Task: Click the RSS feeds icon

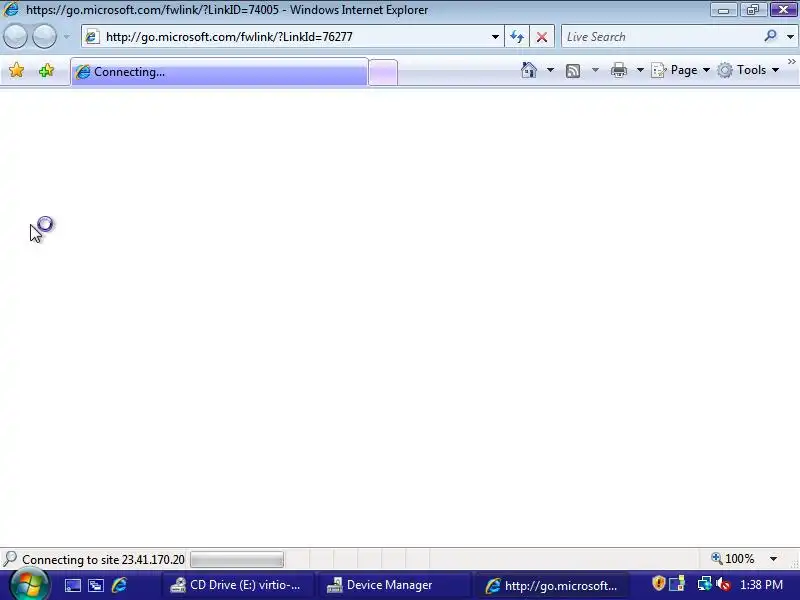Action: 573,70
